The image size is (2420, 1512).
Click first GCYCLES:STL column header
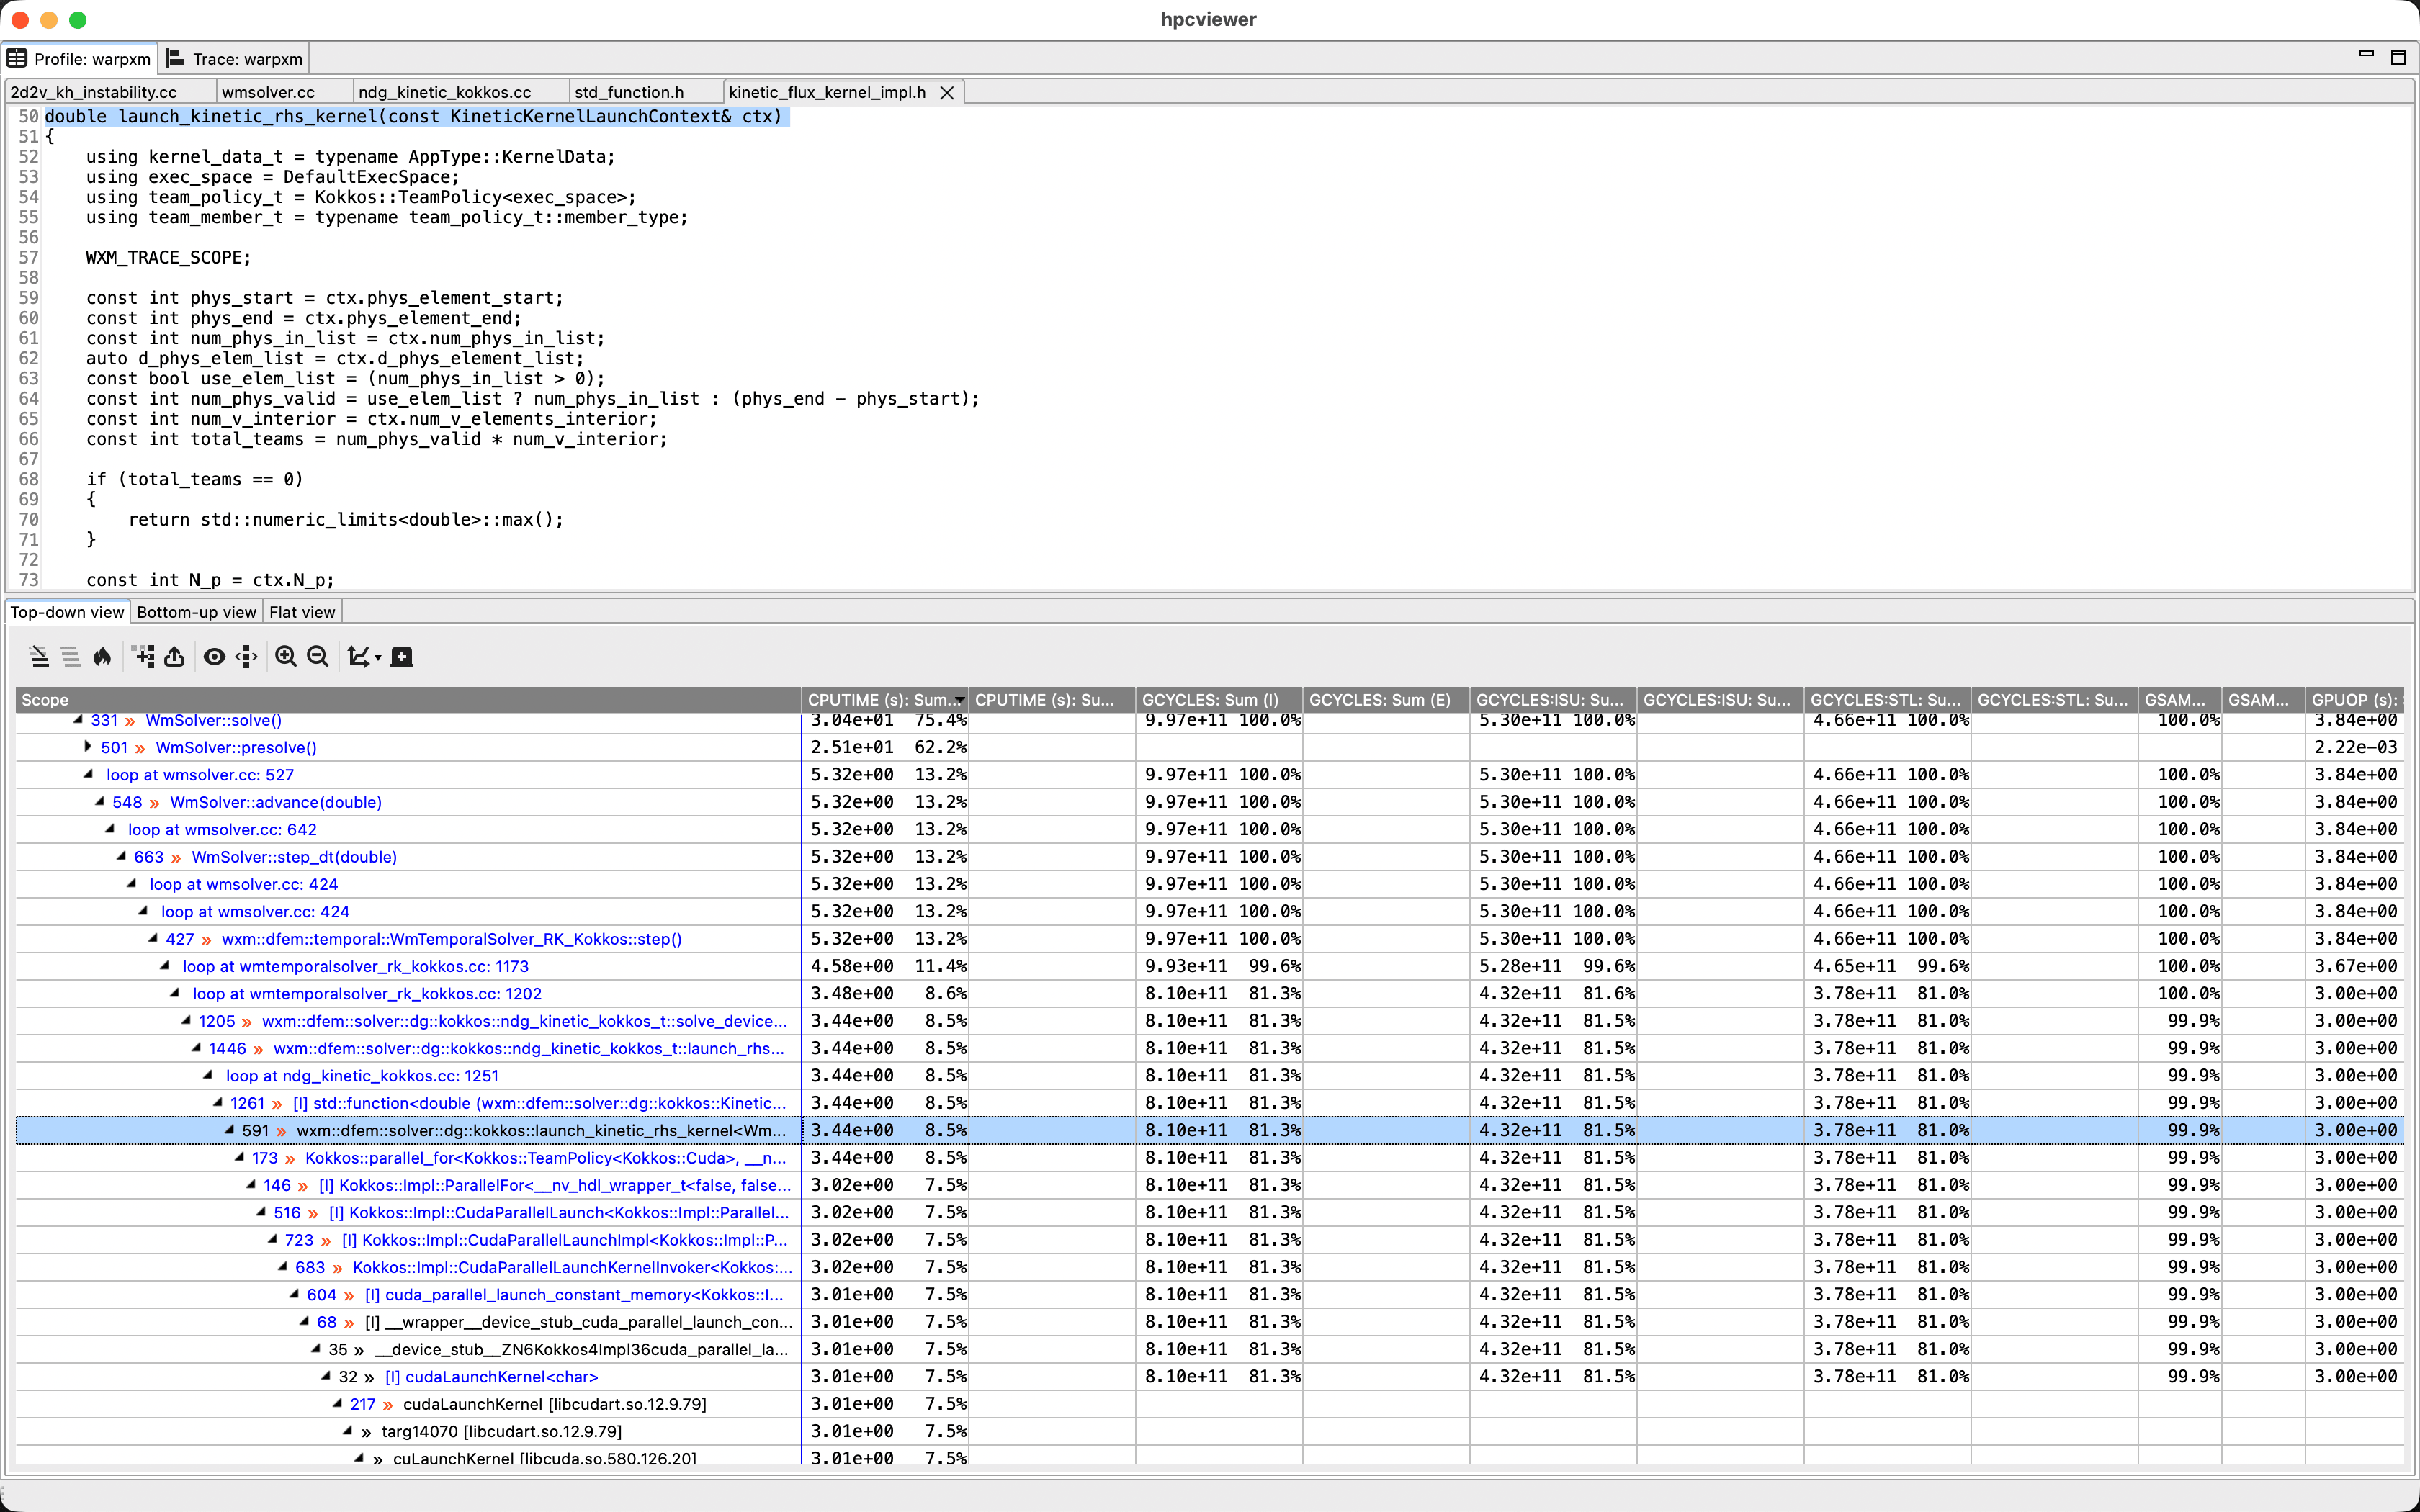[x=1887, y=700]
